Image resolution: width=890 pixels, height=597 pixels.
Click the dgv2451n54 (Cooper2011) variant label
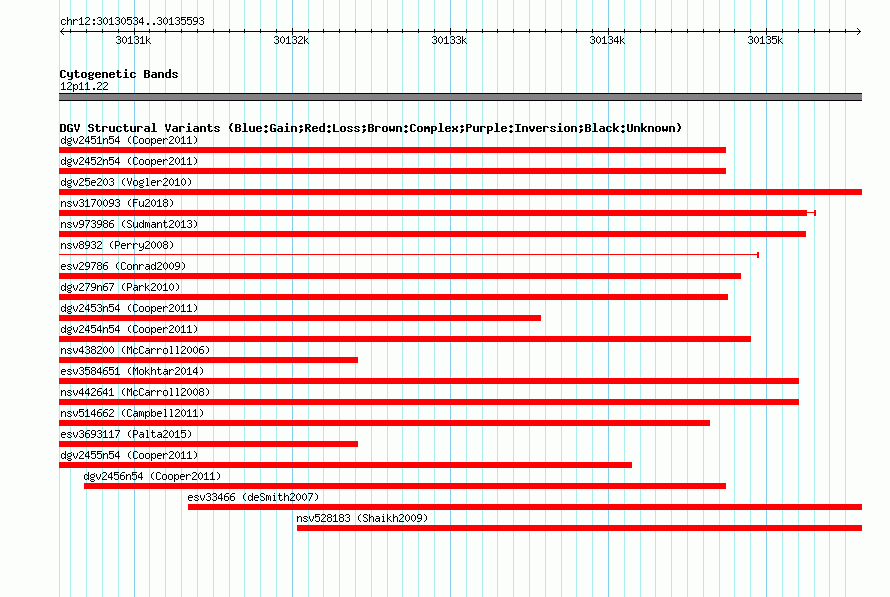click(129, 140)
